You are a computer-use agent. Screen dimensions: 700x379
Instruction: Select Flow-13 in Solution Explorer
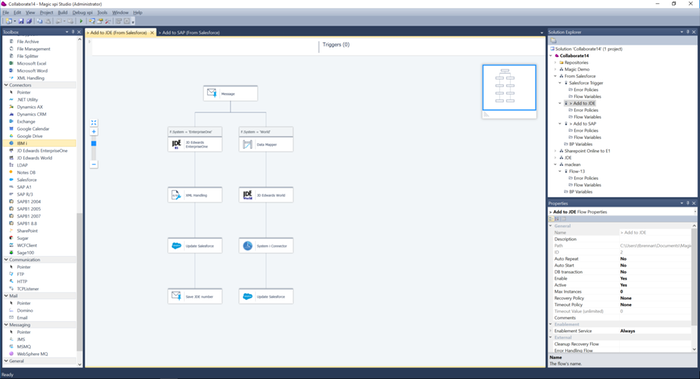click(576, 171)
